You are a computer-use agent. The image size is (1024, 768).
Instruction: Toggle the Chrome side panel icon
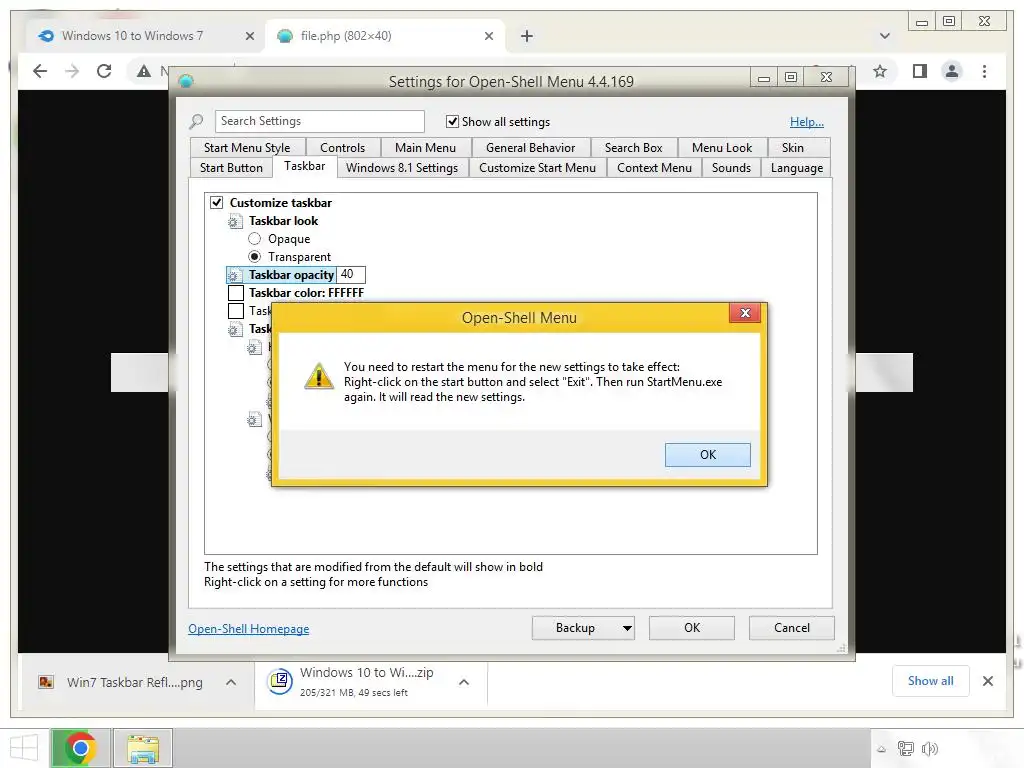[920, 71]
